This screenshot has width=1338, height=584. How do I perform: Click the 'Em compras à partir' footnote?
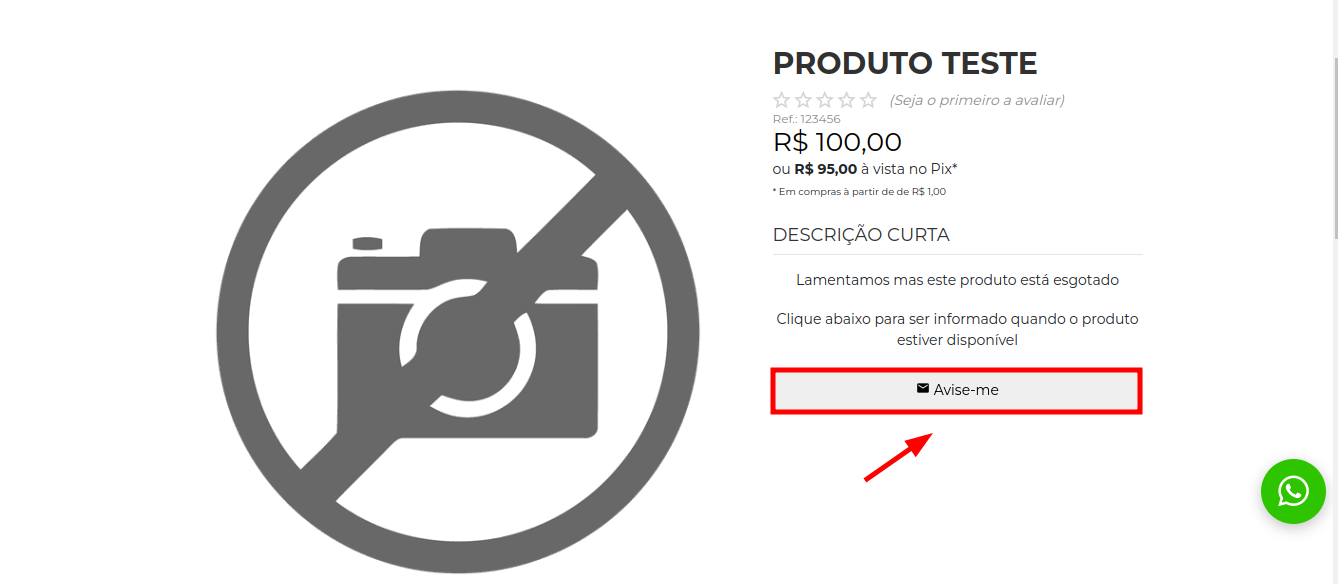pyautogui.click(x=859, y=192)
